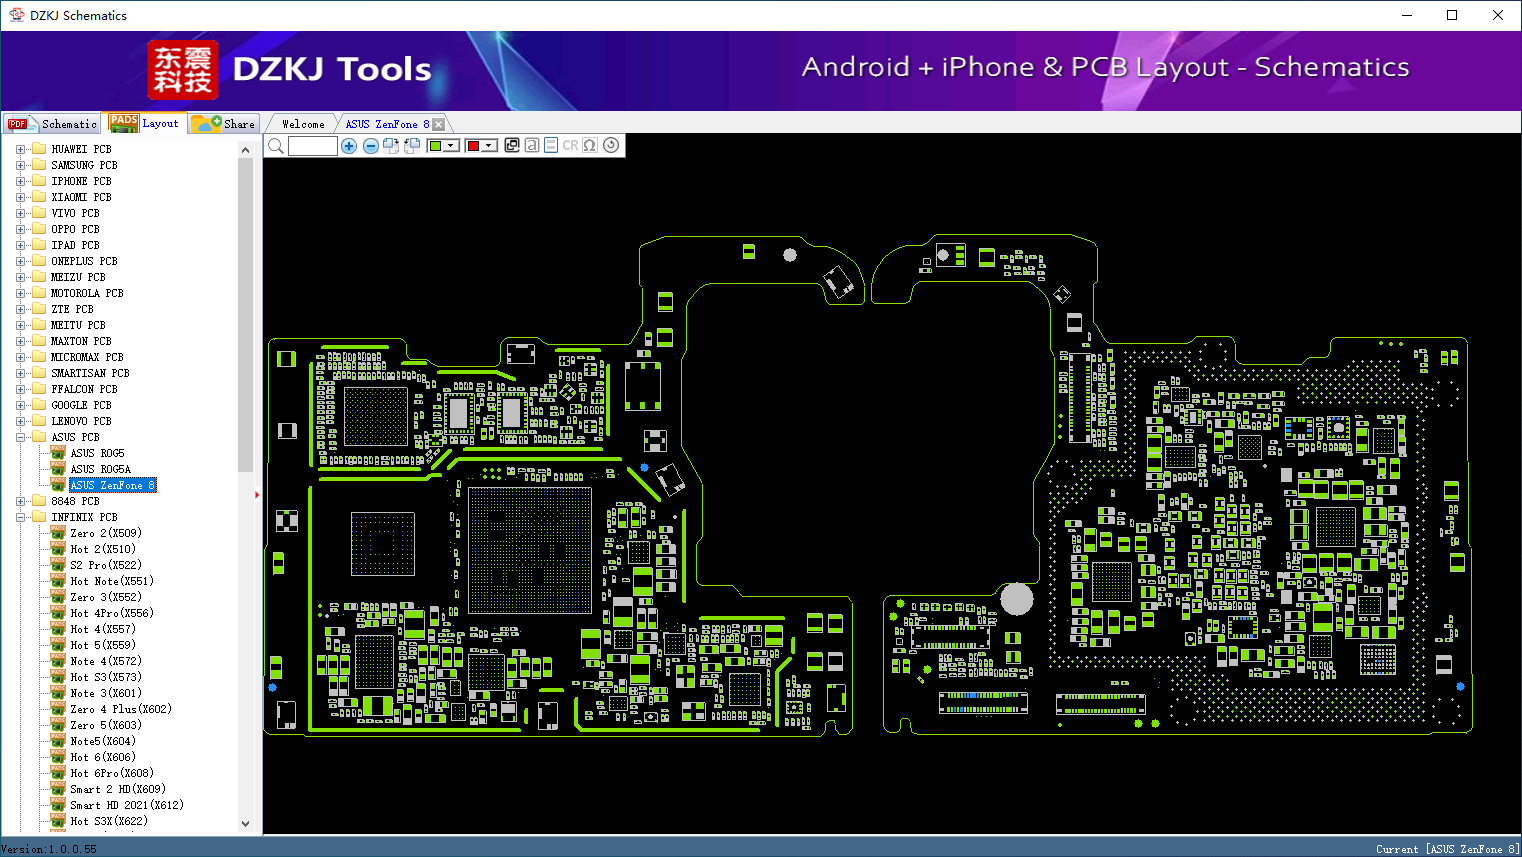Viewport: 1522px width, 857px height.
Task: Expand the HUAWEI PCB tree node
Action: point(20,149)
